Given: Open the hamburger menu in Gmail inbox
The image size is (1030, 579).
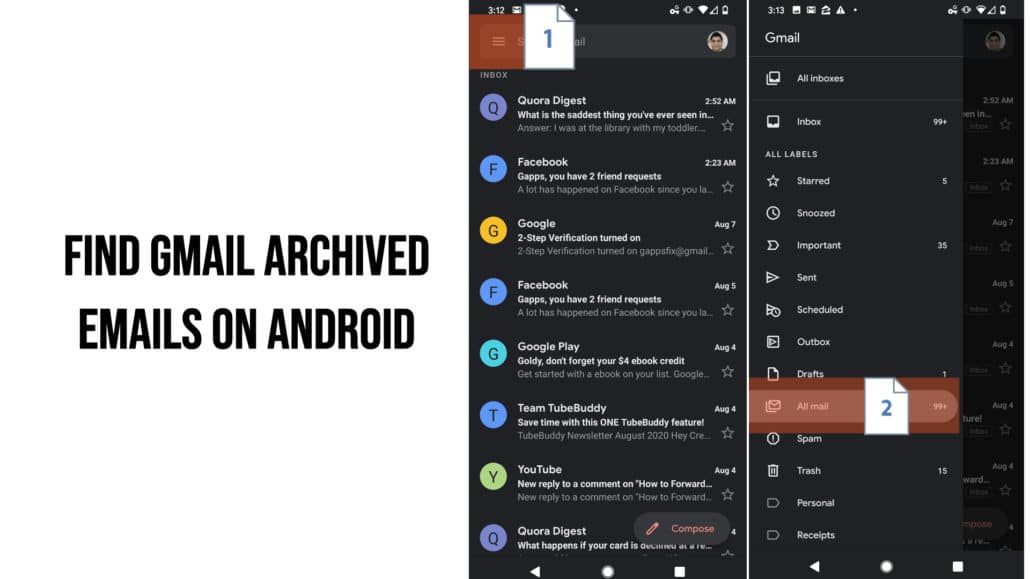Looking at the screenshot, I should [498, 41].
